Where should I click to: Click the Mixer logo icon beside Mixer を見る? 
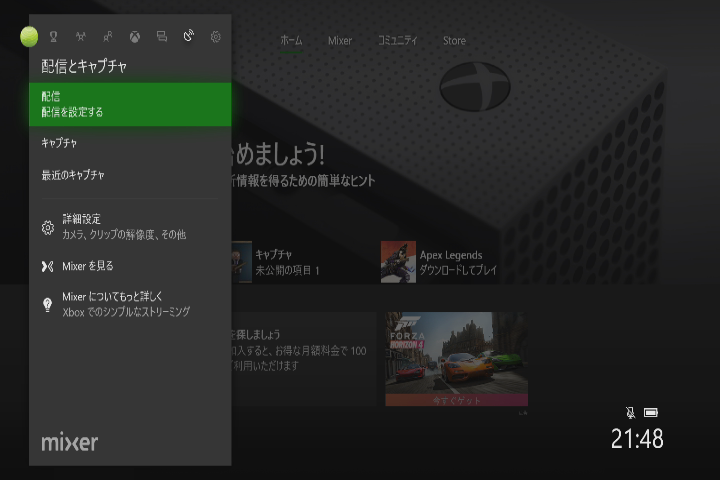click(x=47, y=266)
